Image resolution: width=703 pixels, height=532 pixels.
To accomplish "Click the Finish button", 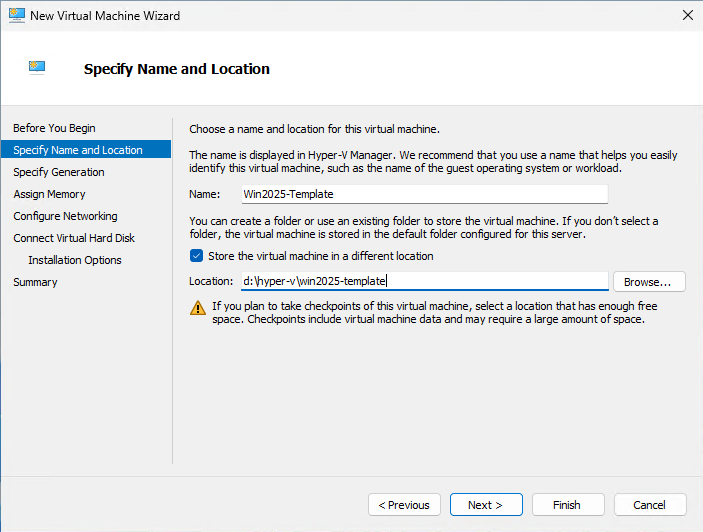I will coord(568,505).
